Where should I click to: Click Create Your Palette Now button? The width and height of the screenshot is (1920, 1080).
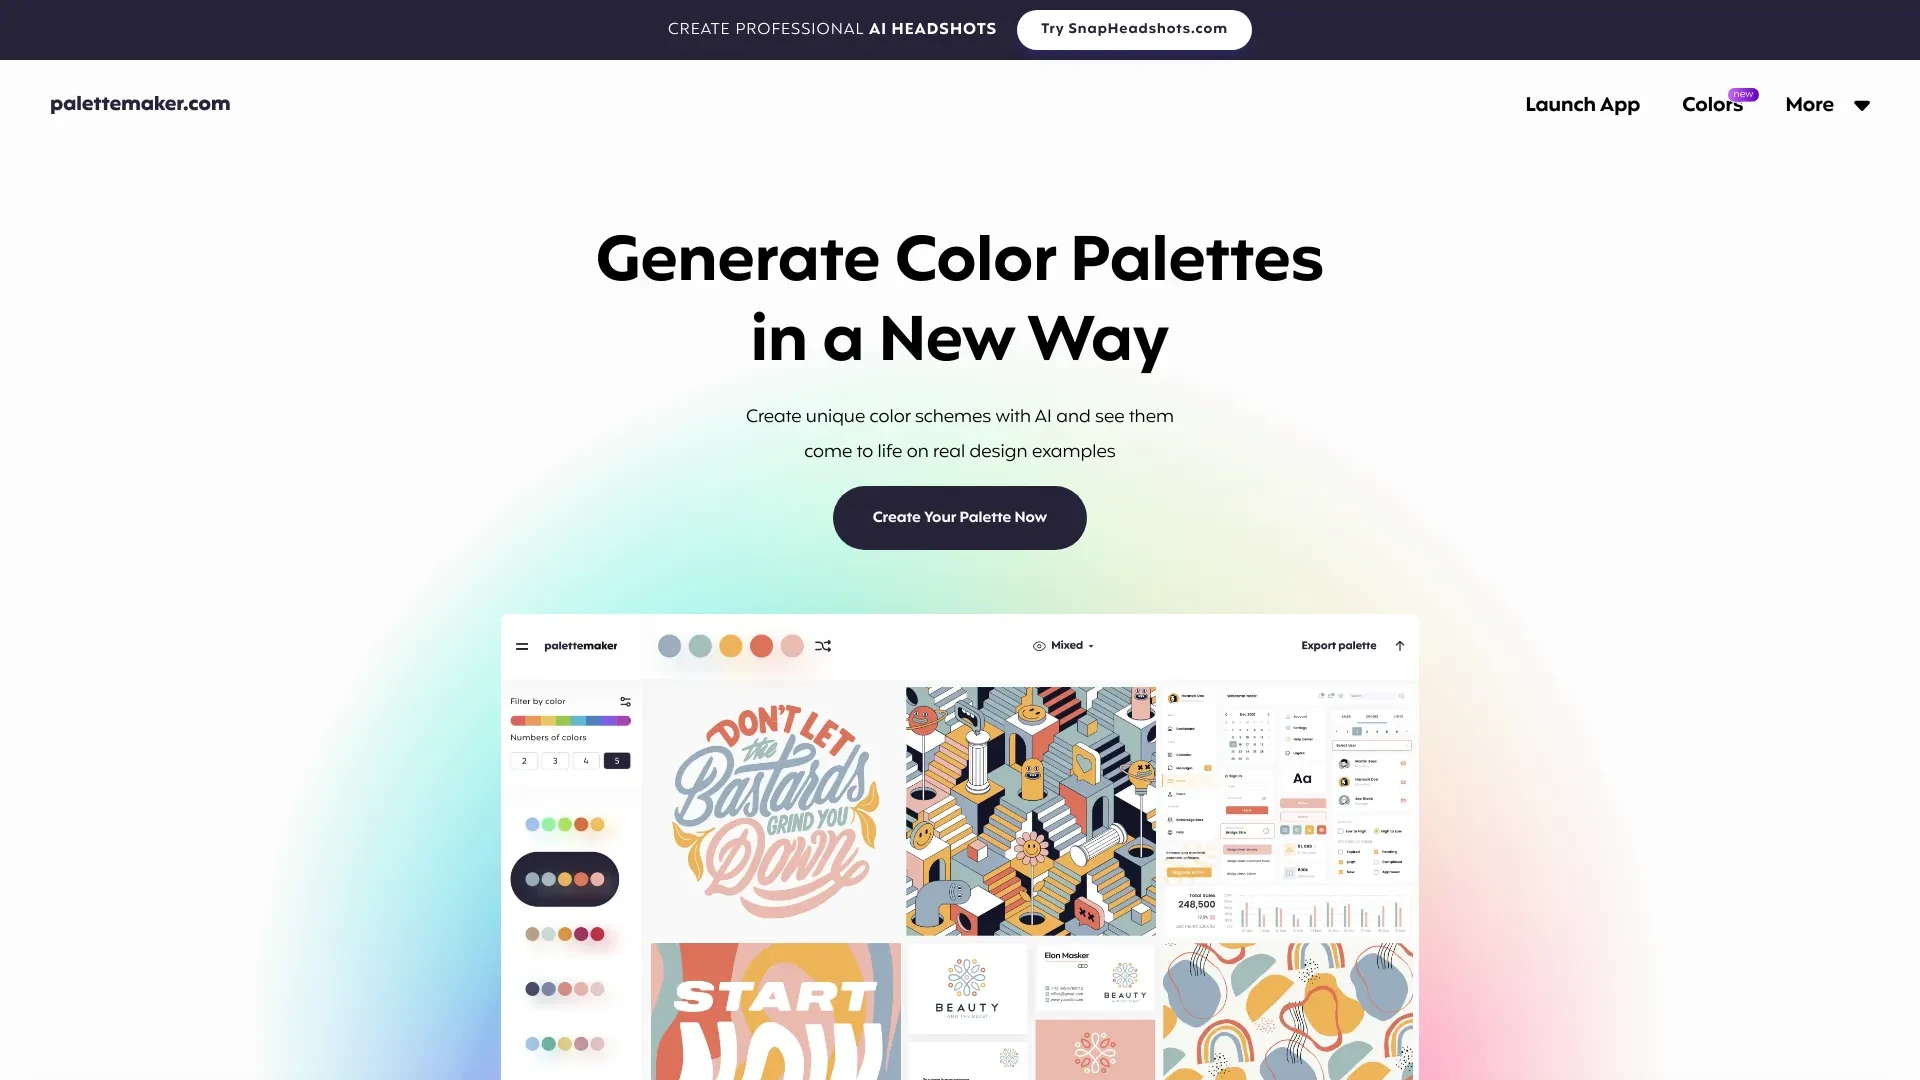(x=959, y=517)
